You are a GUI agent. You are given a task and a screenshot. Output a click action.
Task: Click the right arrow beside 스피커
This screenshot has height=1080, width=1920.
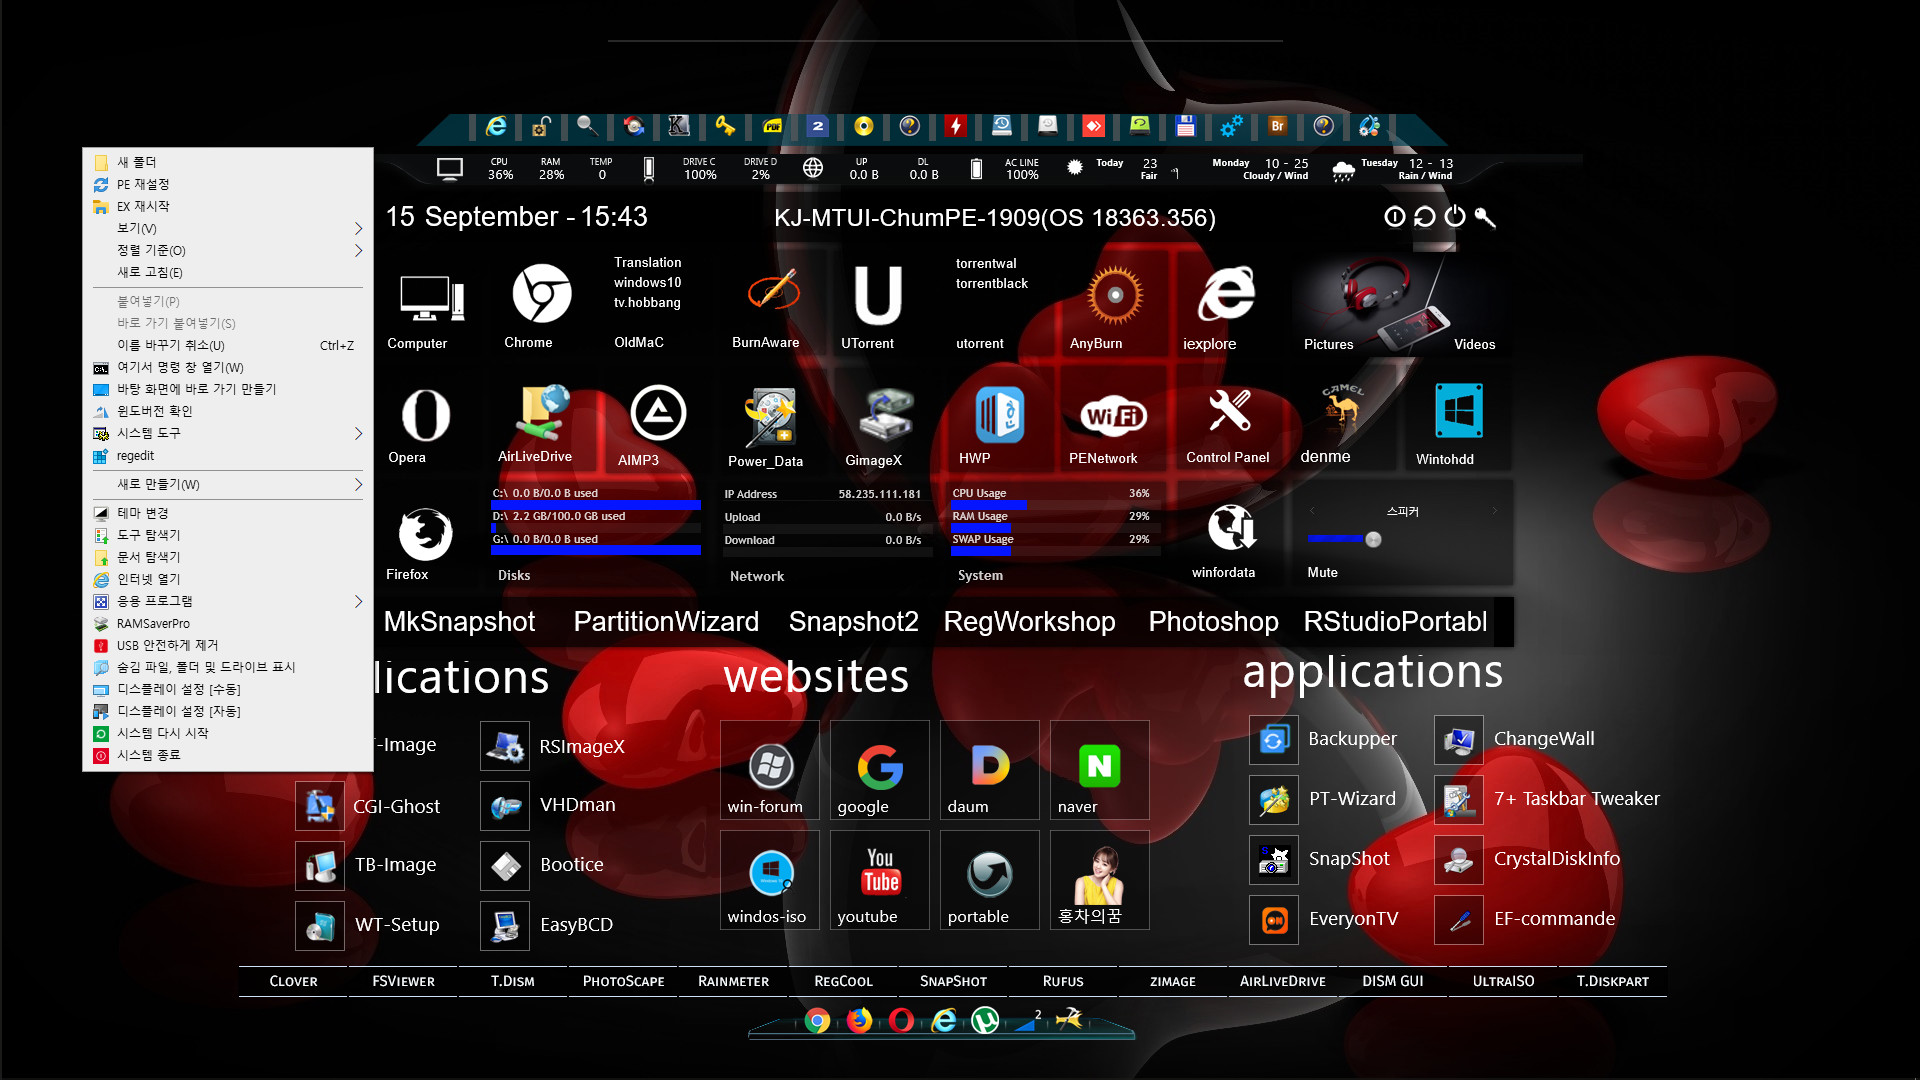[1495, 511]
